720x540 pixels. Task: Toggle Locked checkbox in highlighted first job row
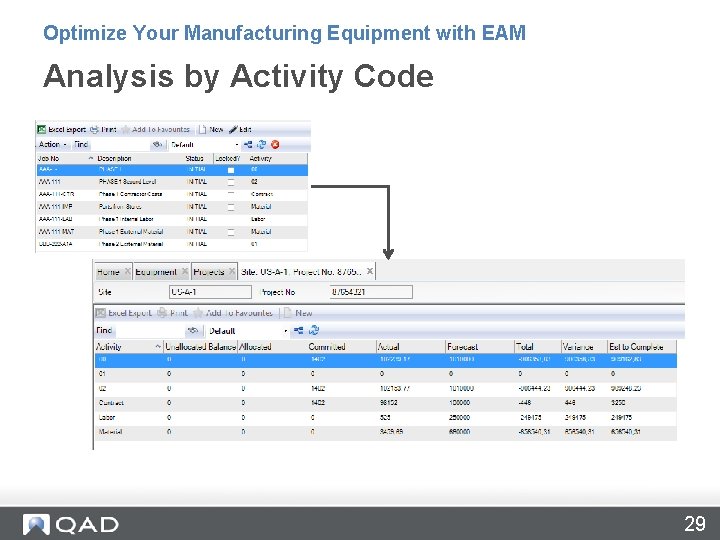(231, 170)
